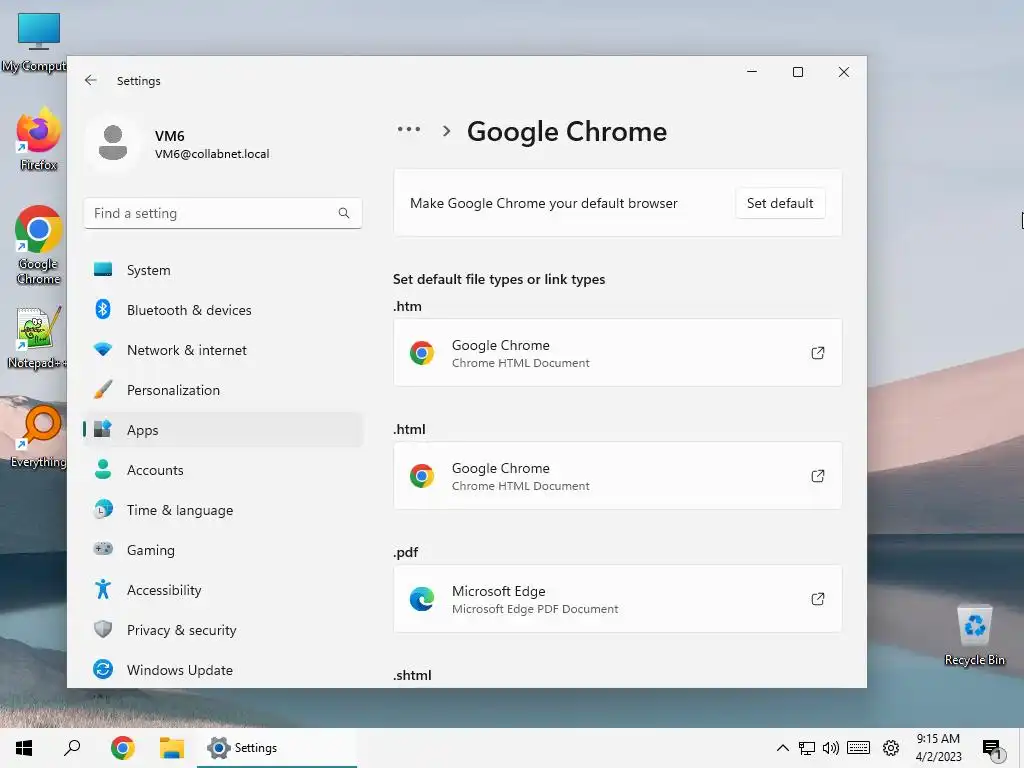This screenshot has width=1024, height=768.
Task: Open File Explorer from the taskbar
Action: tap(172, 748)
